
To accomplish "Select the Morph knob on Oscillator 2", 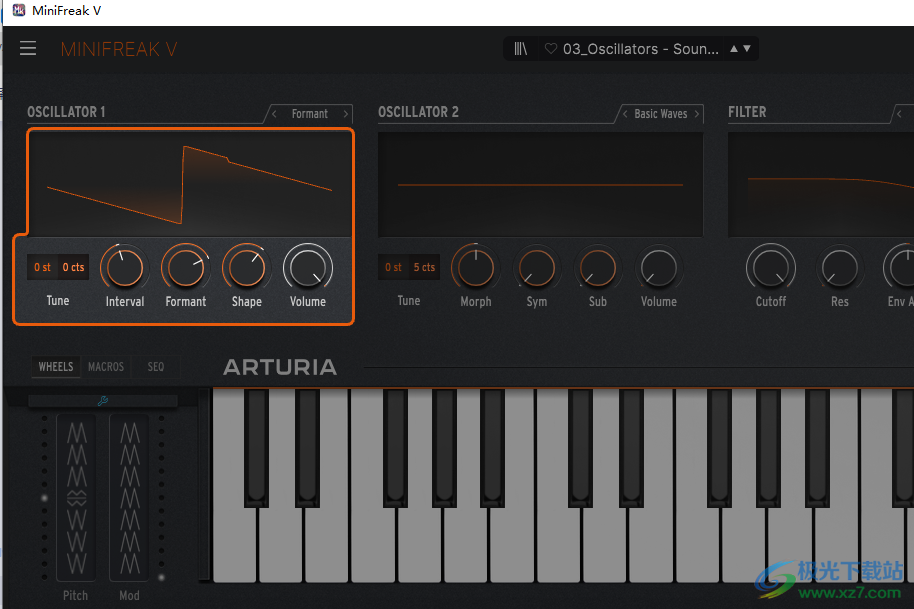I will click(475, 268).
